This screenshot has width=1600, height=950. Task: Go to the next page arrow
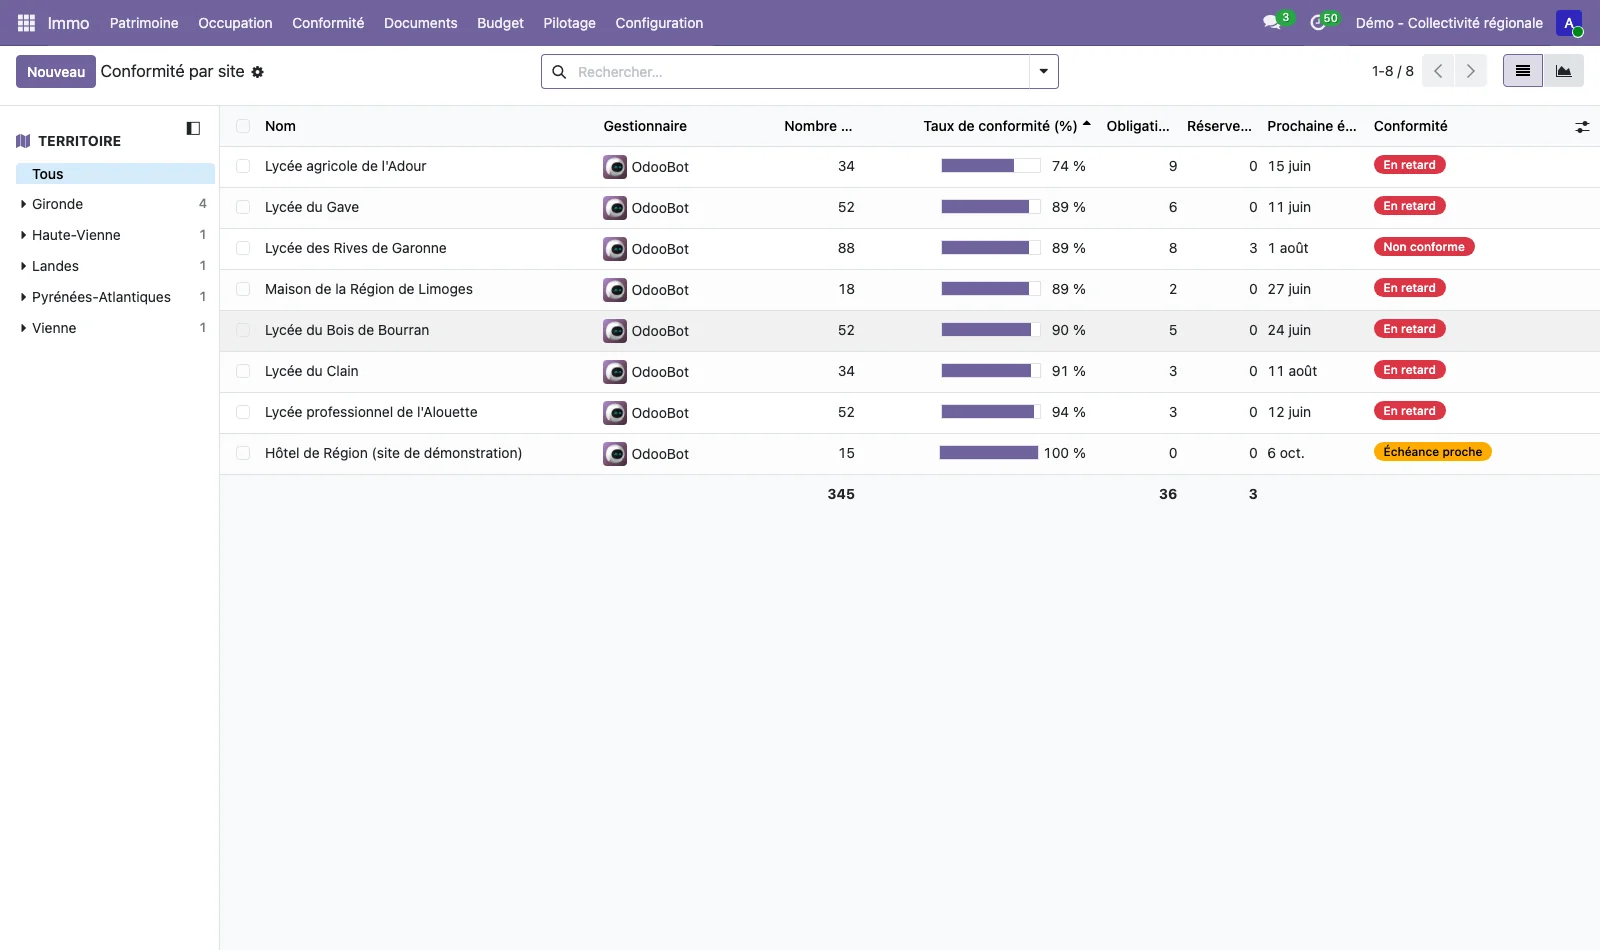coord(1470,71)
